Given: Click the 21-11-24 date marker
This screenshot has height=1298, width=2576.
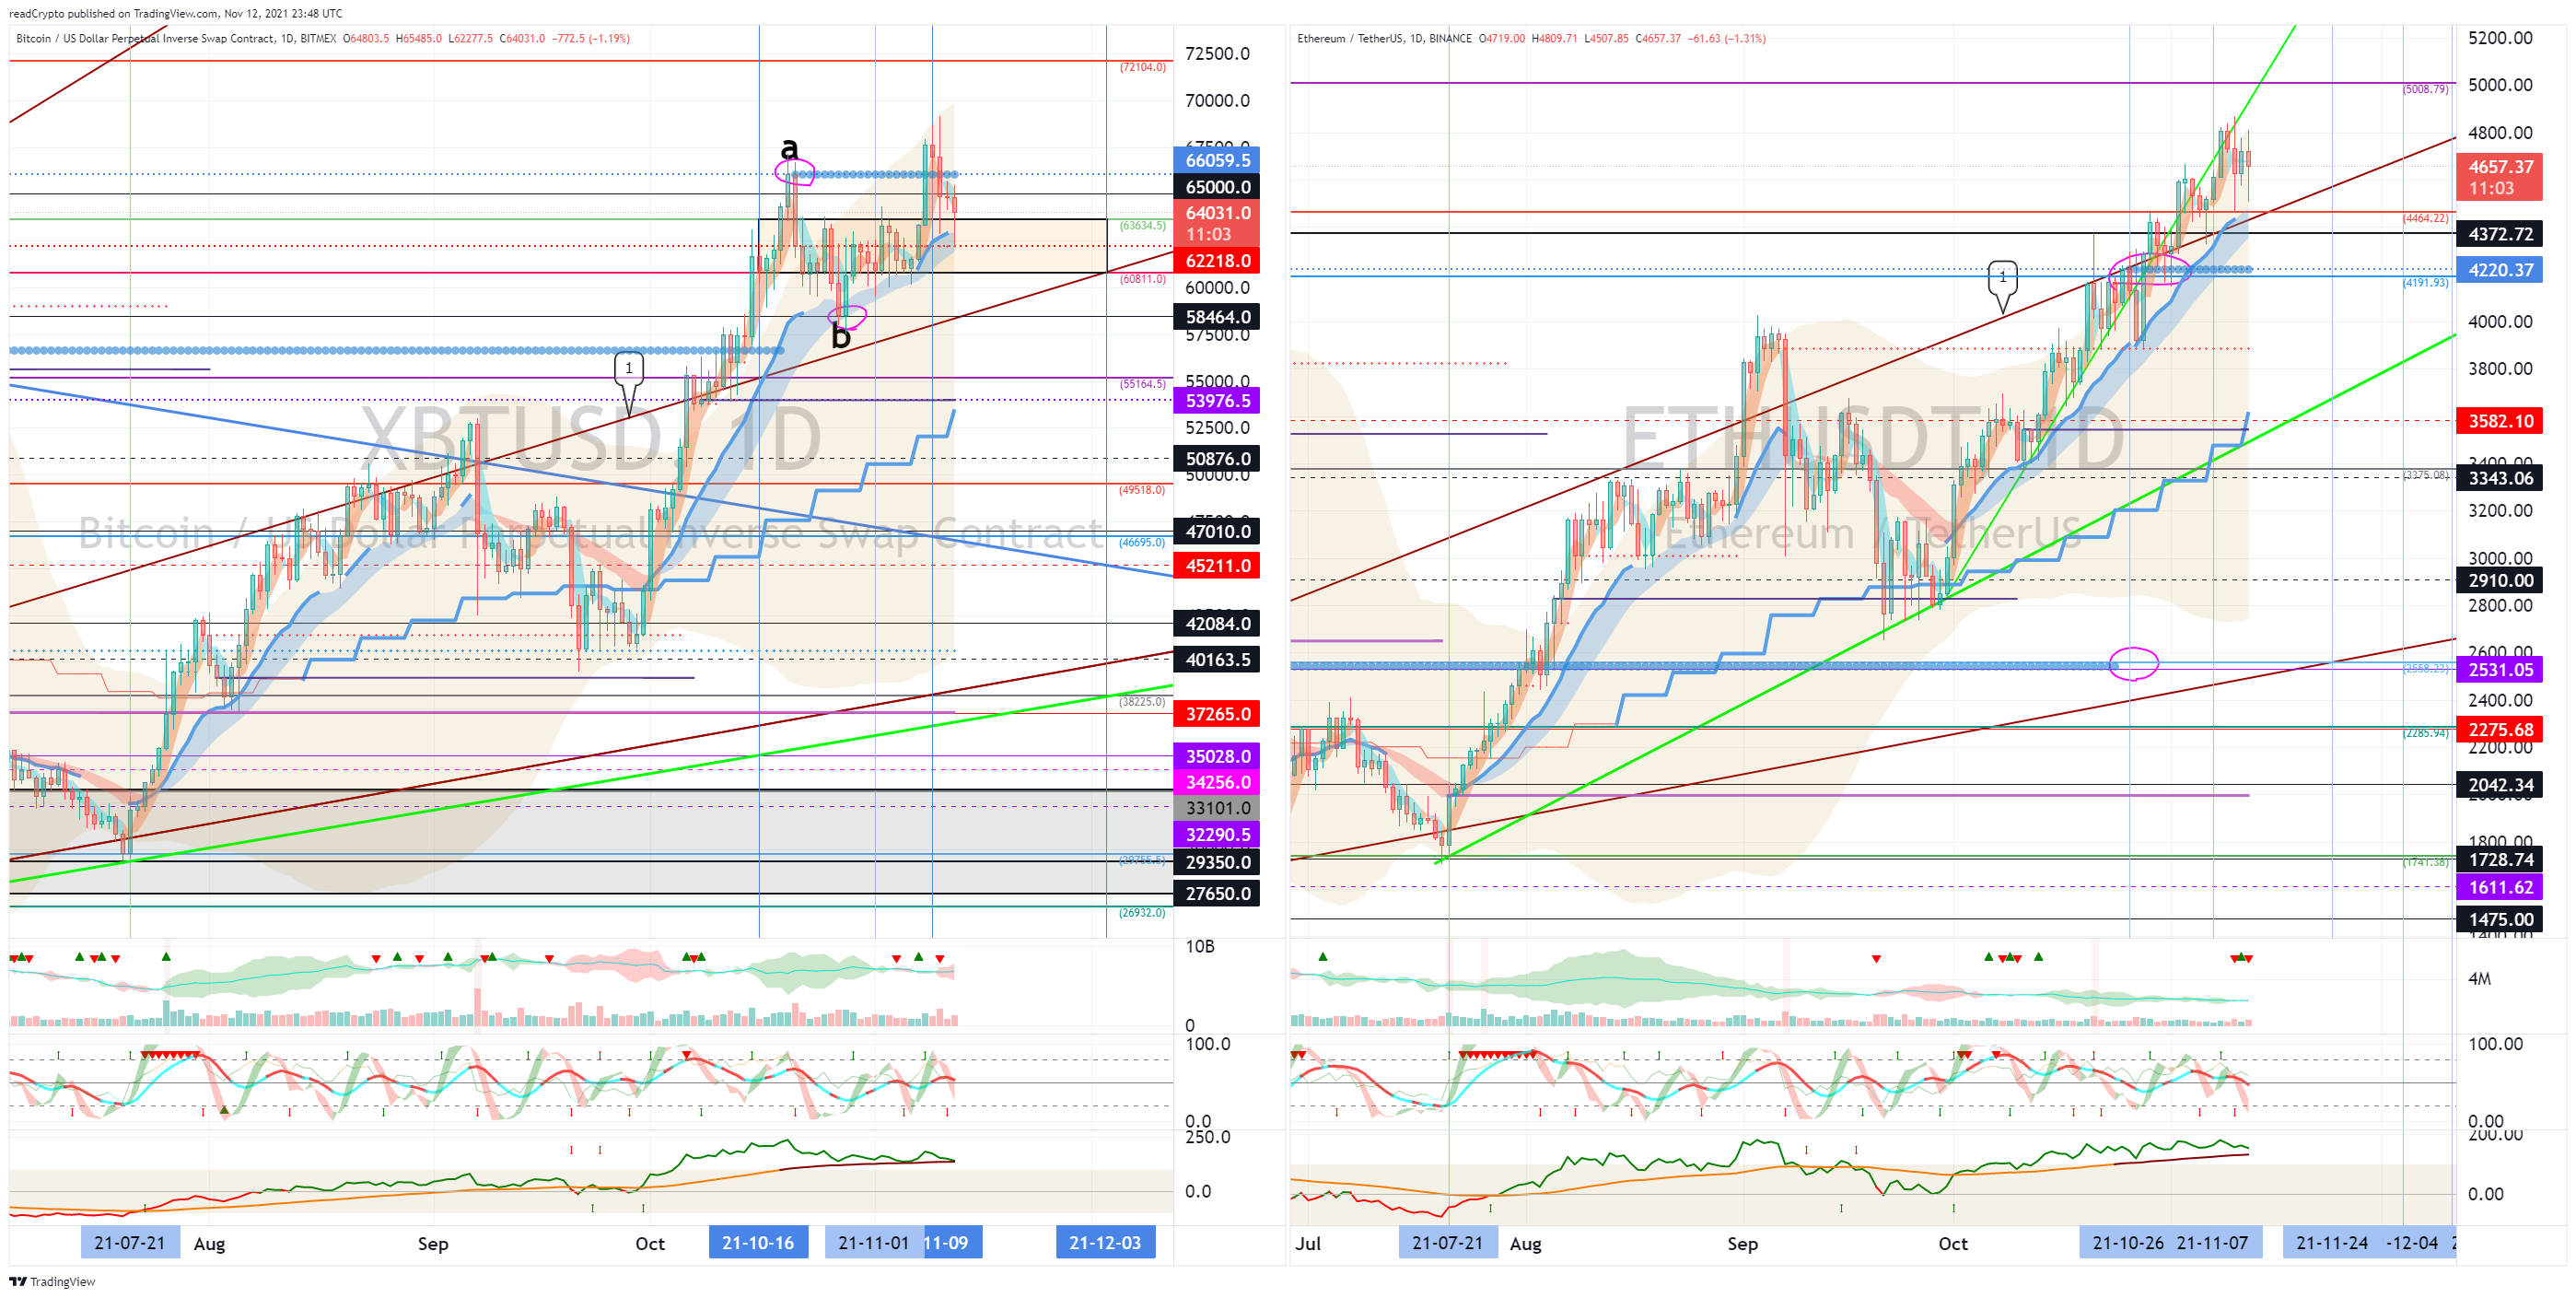Looking at the screenshot, I should click(2331, 1242).
